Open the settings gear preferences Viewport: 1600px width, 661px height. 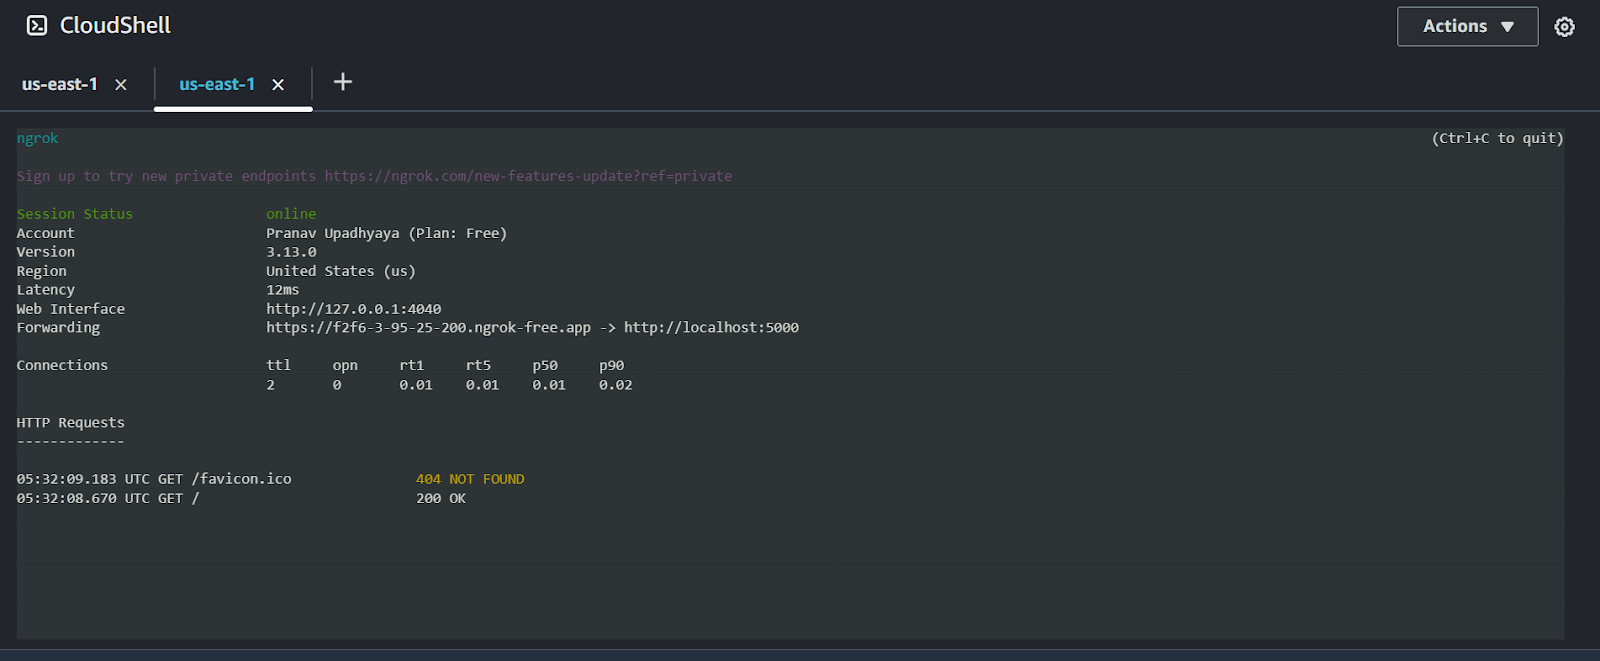tap(1564, 27)
